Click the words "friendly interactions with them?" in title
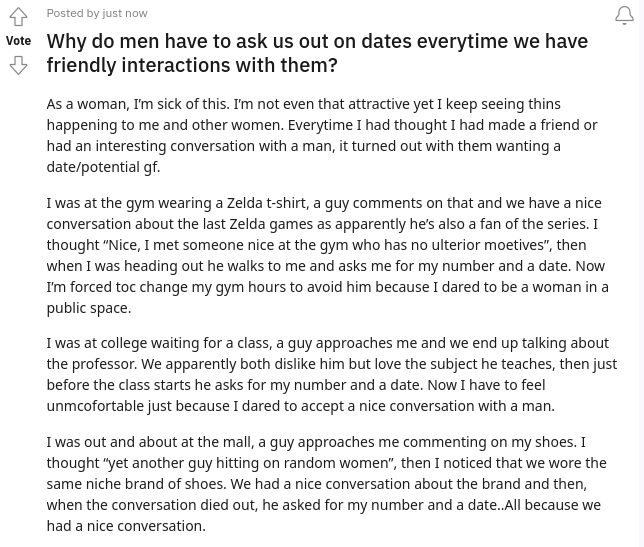Image resolution: width=644 pixels, height=547 pixels. click(192, 66)
